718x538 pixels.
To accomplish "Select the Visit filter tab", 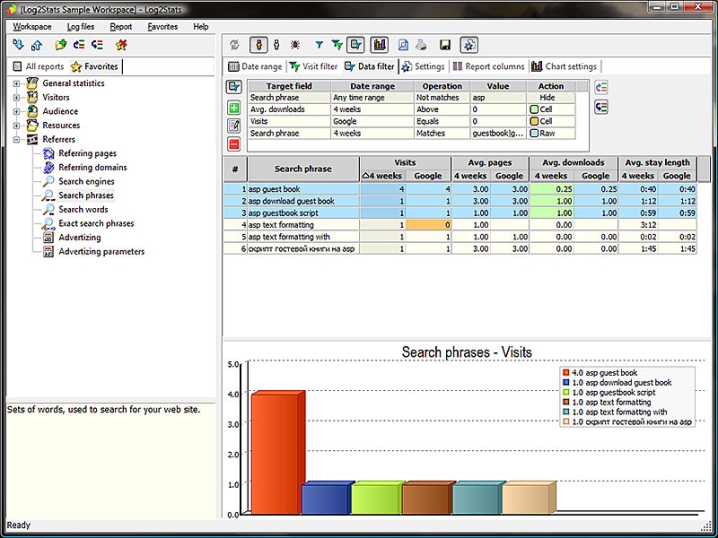I will [313, 67].
